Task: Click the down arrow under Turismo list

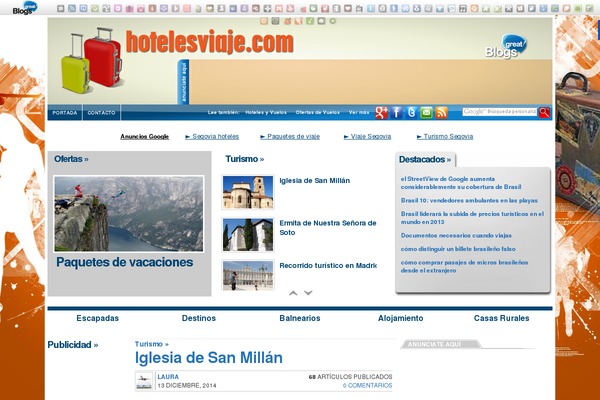Action: (x=308, y=293)
